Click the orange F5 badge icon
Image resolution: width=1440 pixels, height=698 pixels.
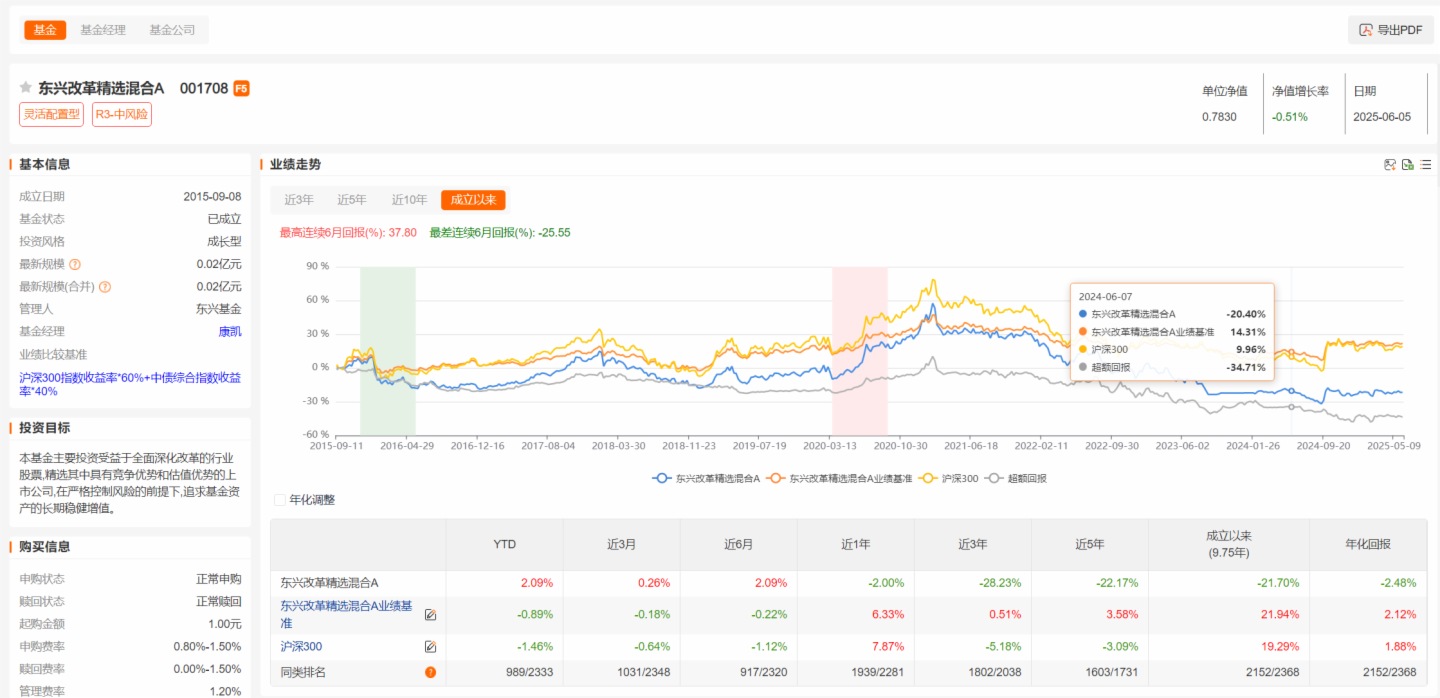241,88
